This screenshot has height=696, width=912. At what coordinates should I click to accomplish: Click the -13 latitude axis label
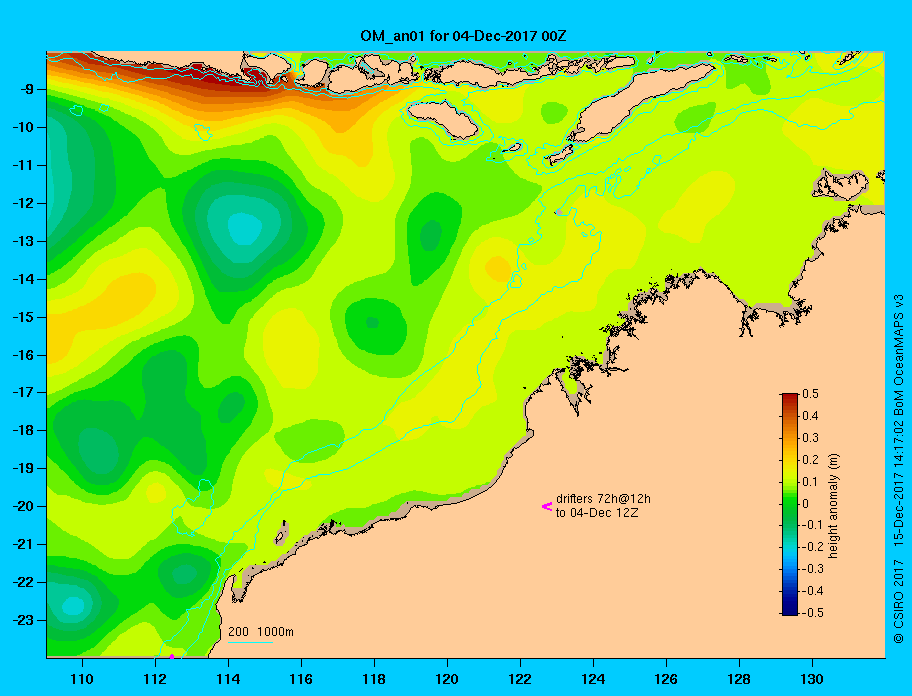[23, 241]
